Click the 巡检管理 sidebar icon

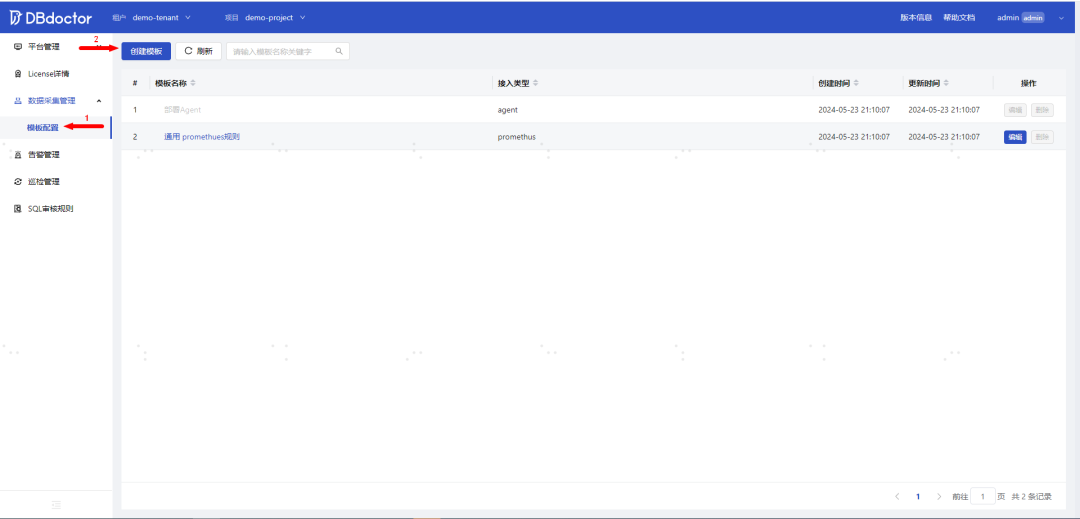(x=18, y=182)
